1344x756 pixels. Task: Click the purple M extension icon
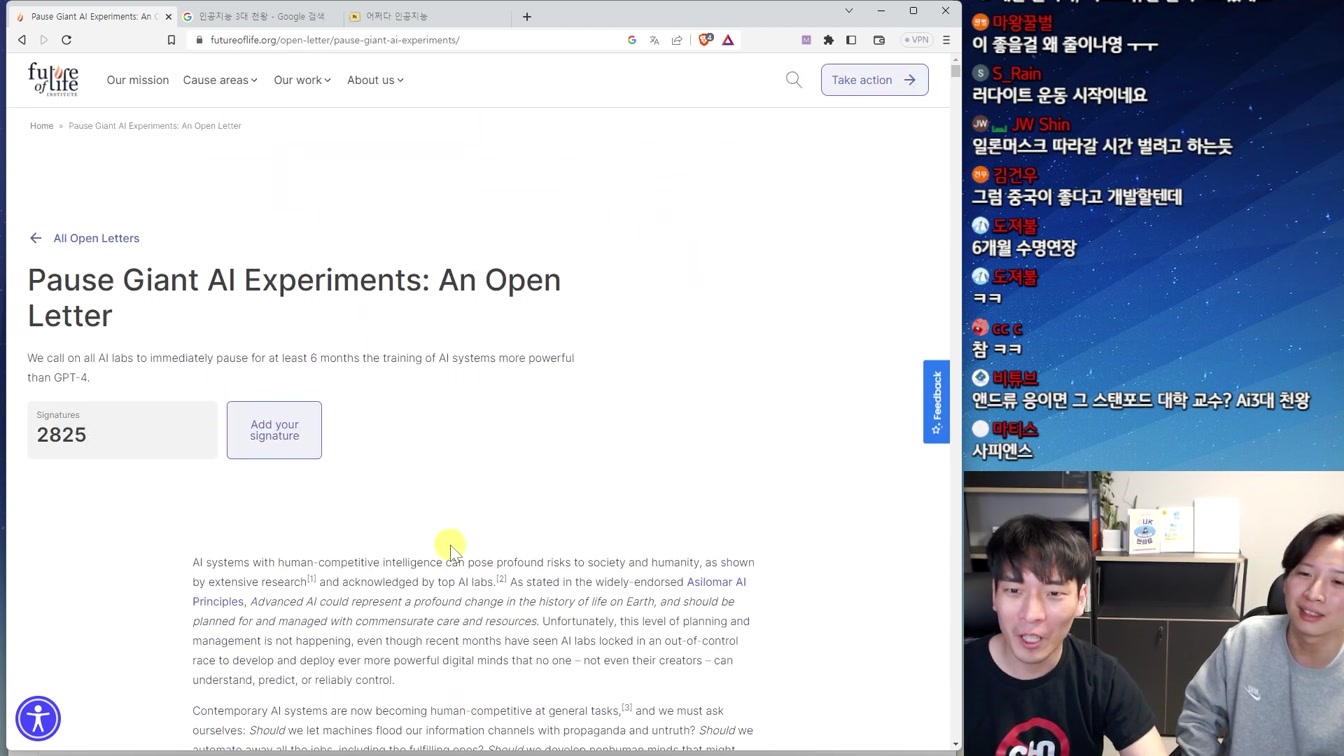806,40
